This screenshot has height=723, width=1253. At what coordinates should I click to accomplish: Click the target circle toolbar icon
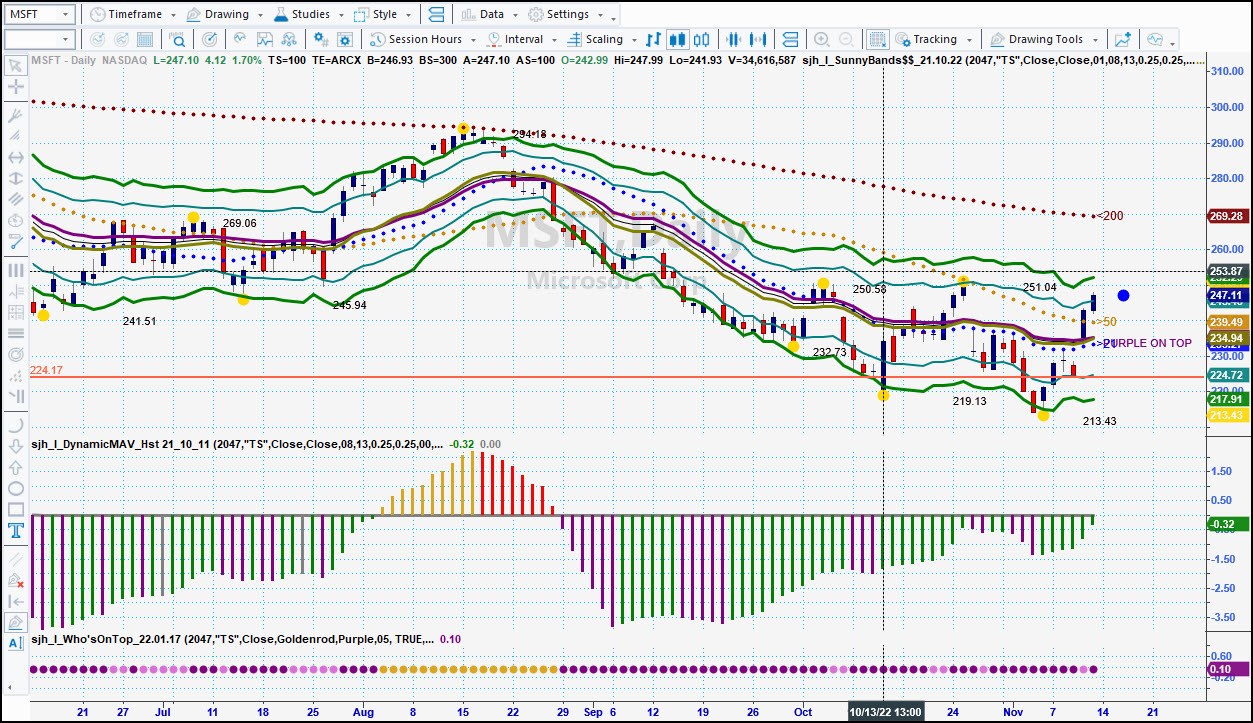point(210,40)
